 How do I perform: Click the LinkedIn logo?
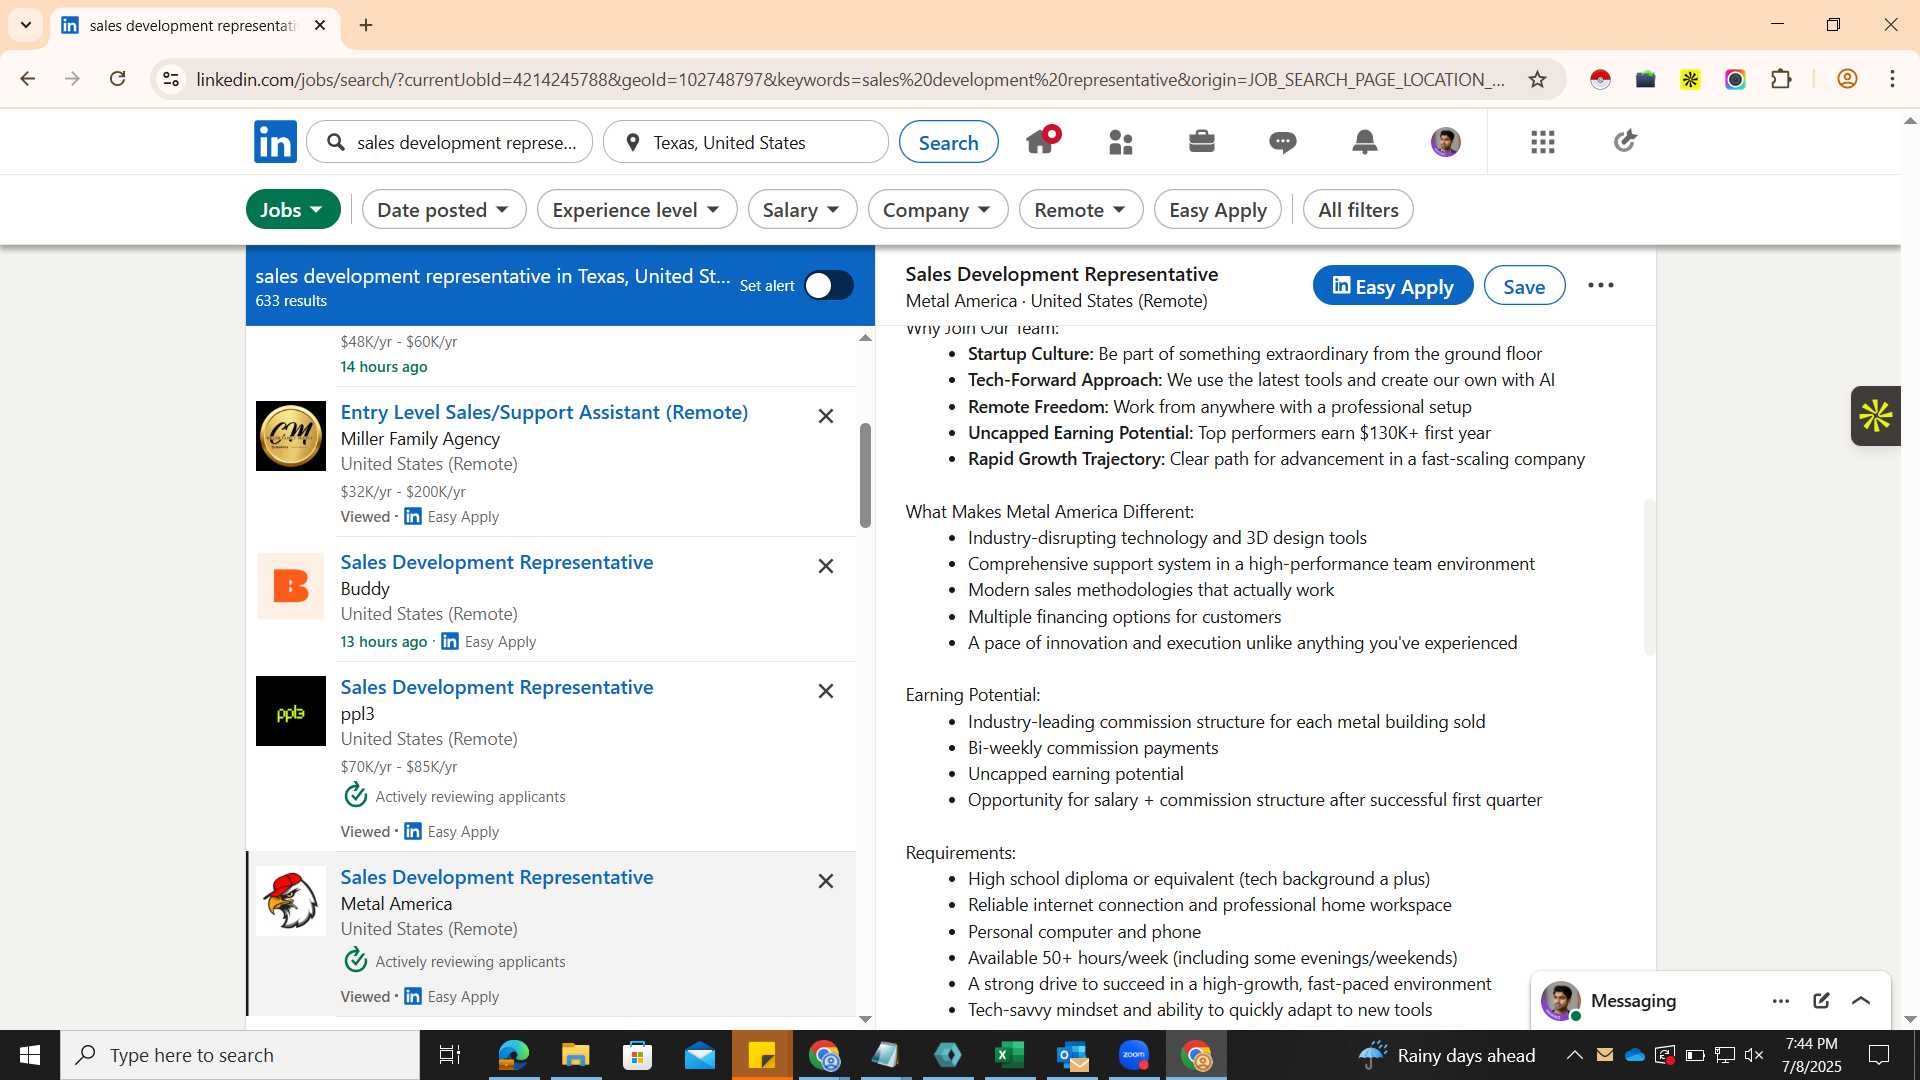[275, 142]
